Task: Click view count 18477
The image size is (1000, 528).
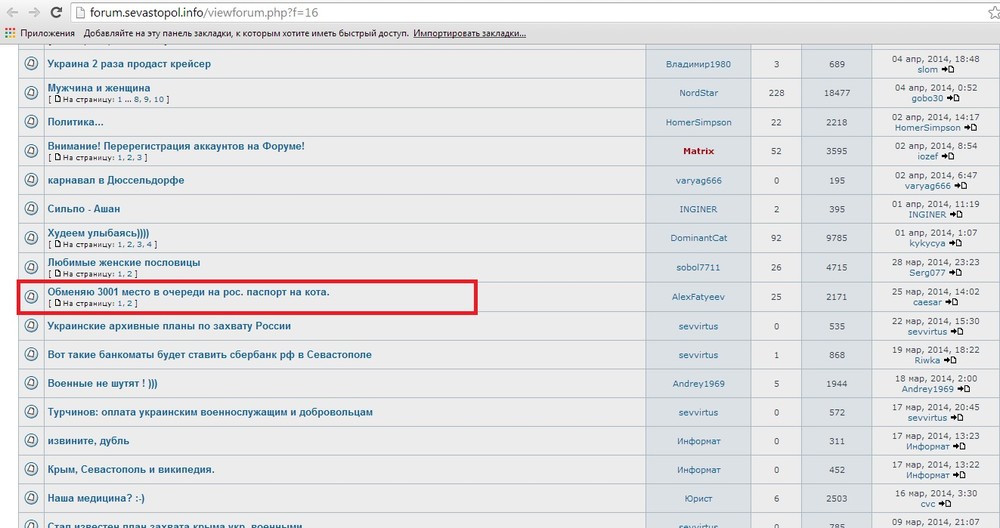Action: click(x=837, y=92)
